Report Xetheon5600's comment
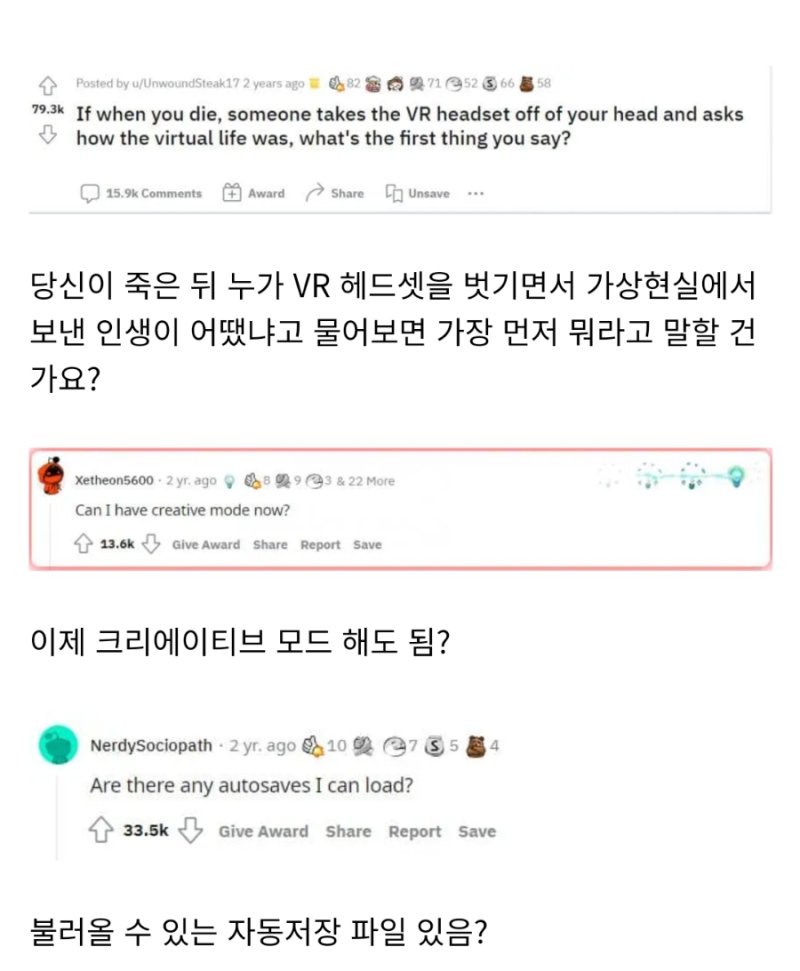The width and height of the screenshot is (800, 971). pos(320,544)
